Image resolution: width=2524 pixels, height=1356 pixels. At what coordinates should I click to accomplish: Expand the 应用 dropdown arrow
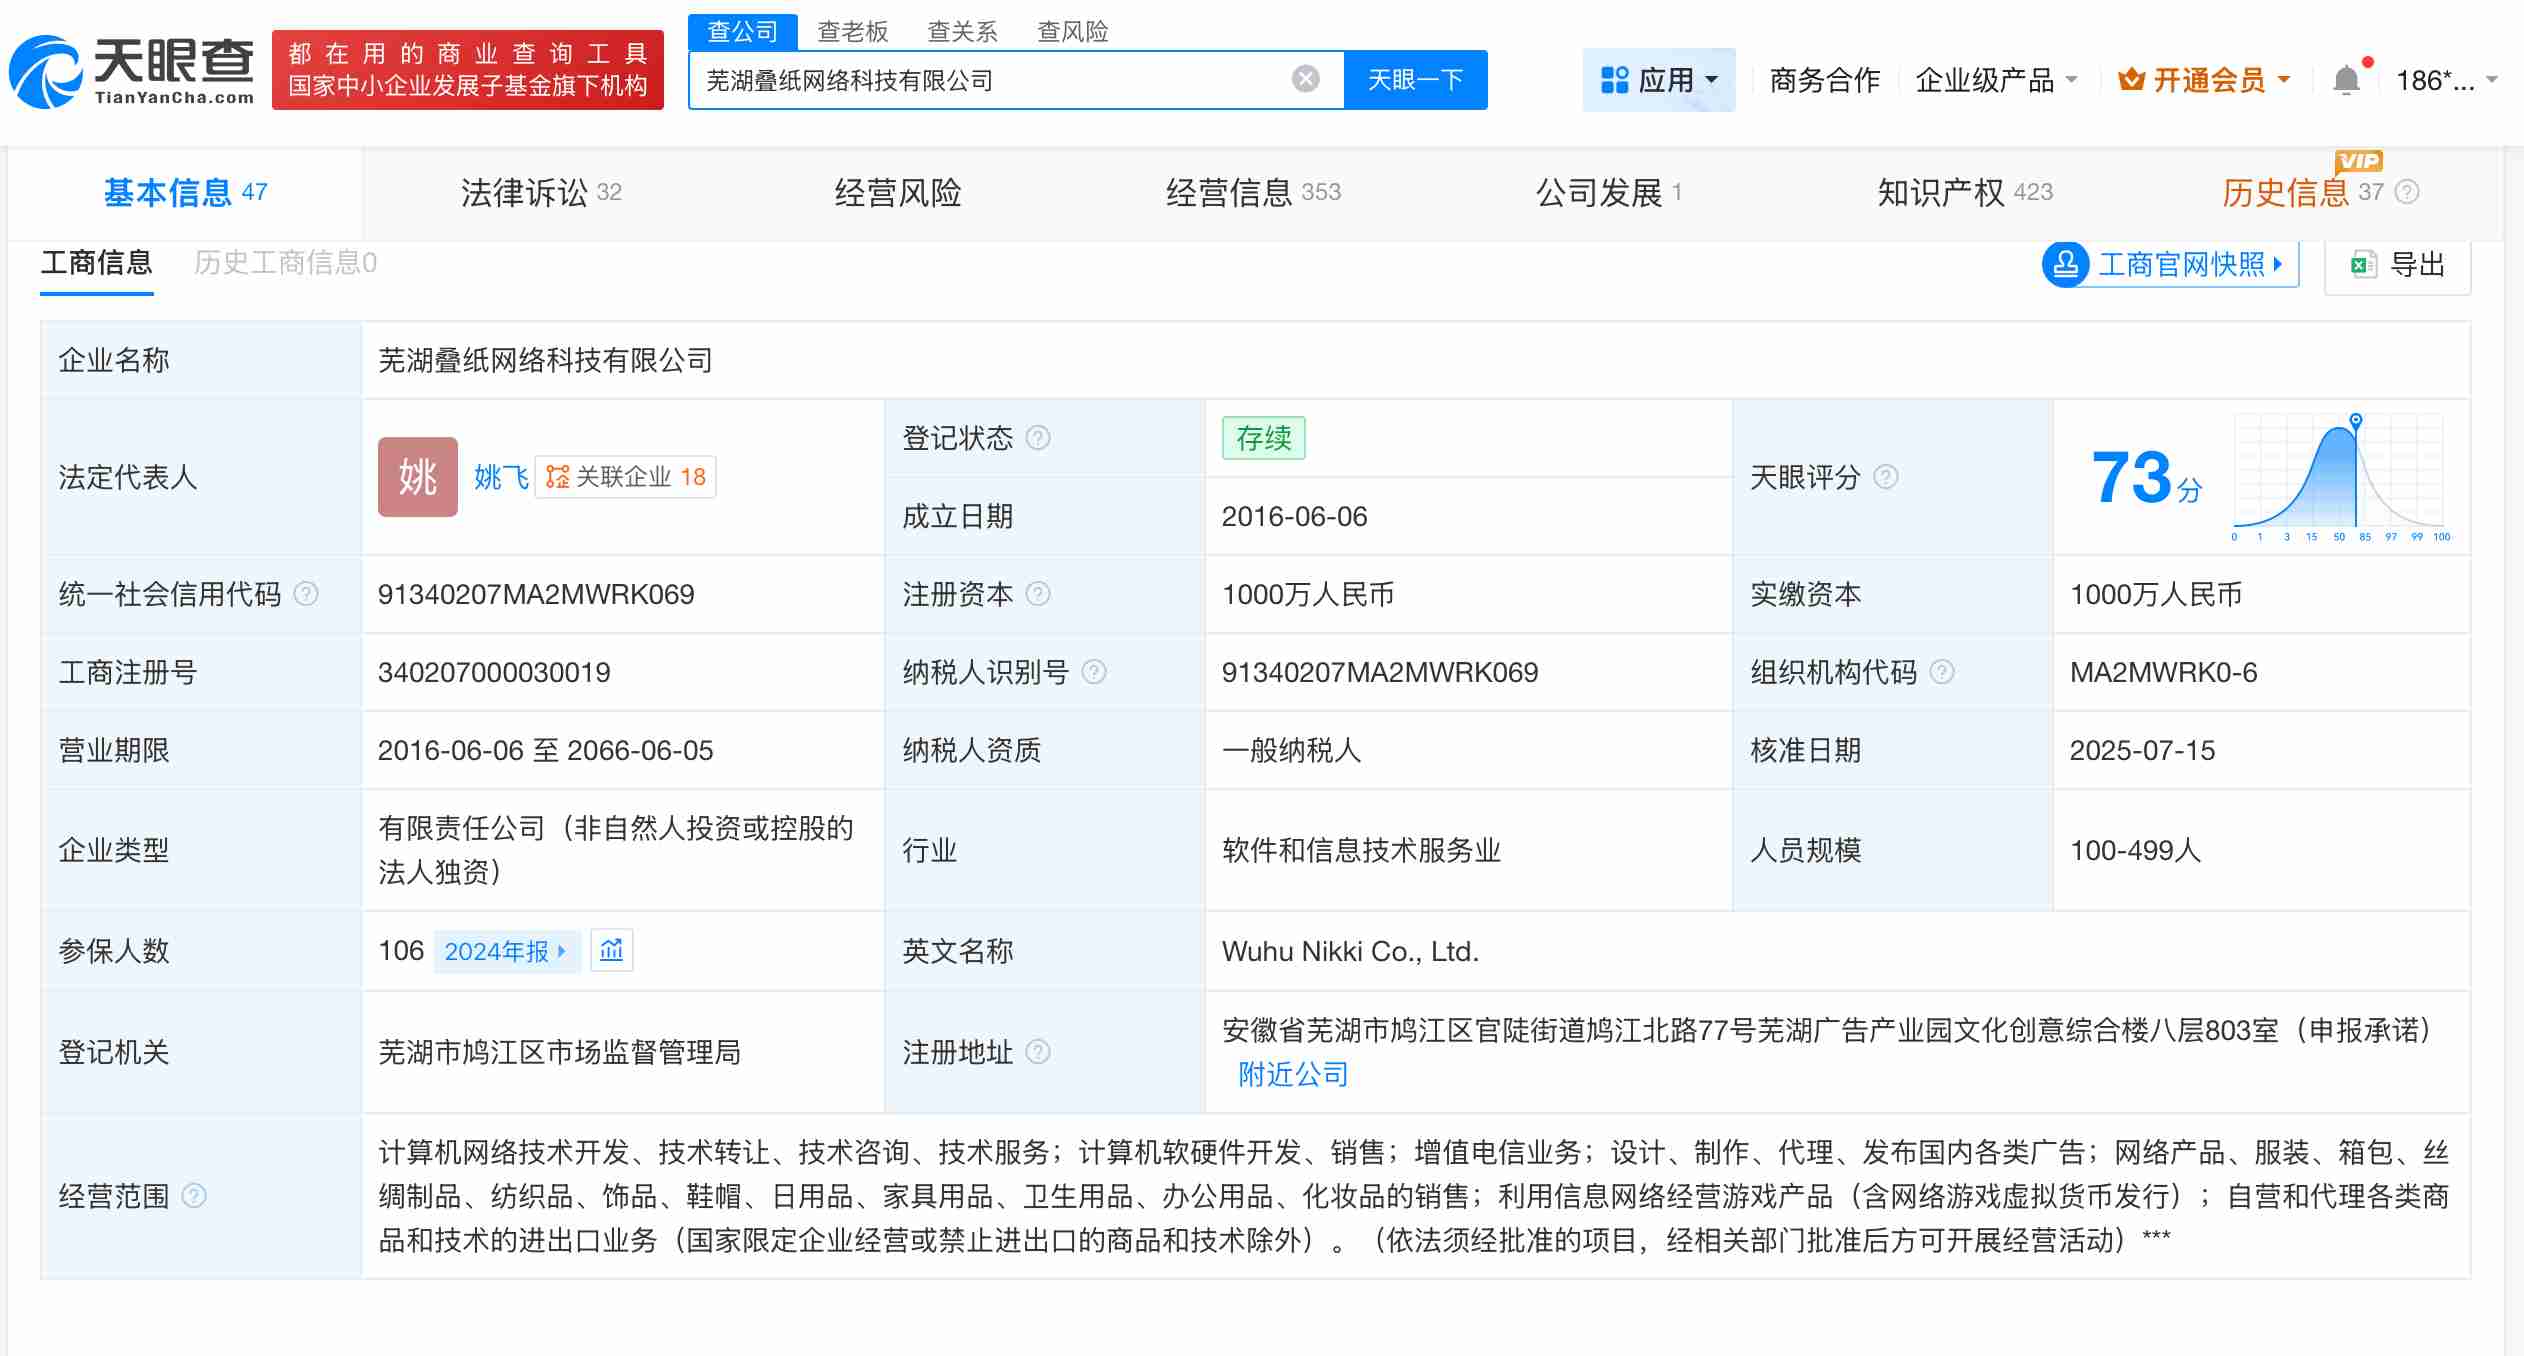1710,80
